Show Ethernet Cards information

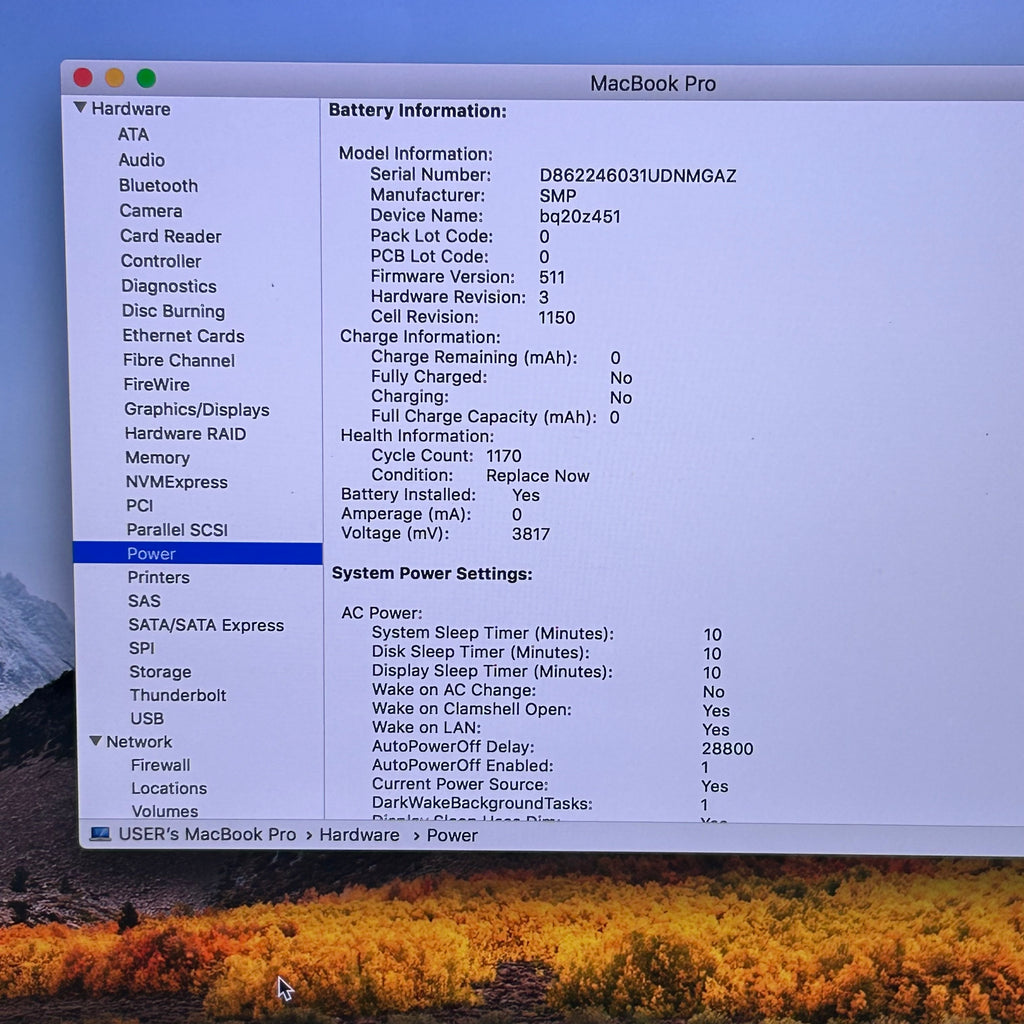point(184,336)
